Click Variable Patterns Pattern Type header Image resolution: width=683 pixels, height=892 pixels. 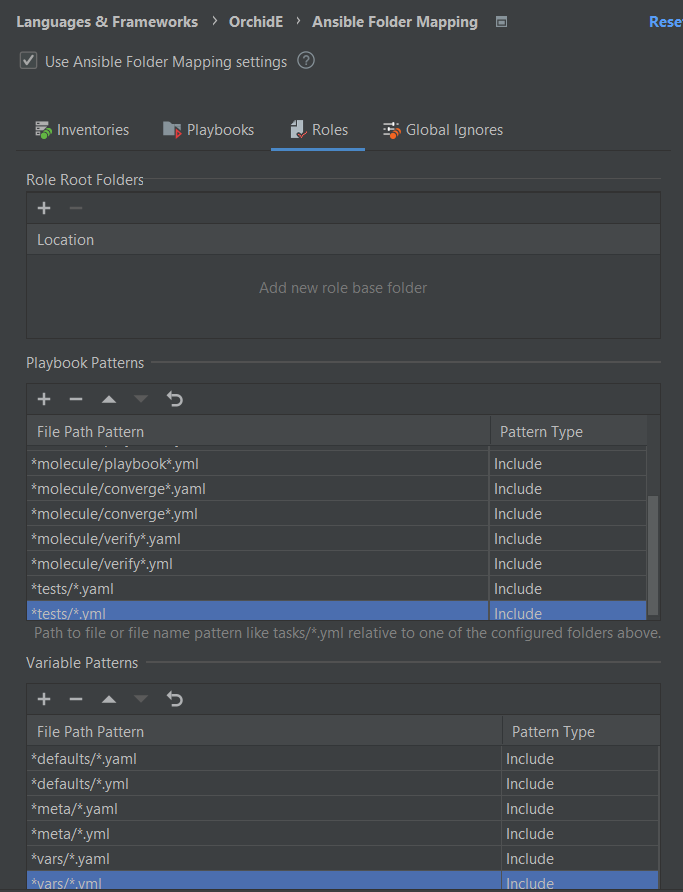point(581,731)
